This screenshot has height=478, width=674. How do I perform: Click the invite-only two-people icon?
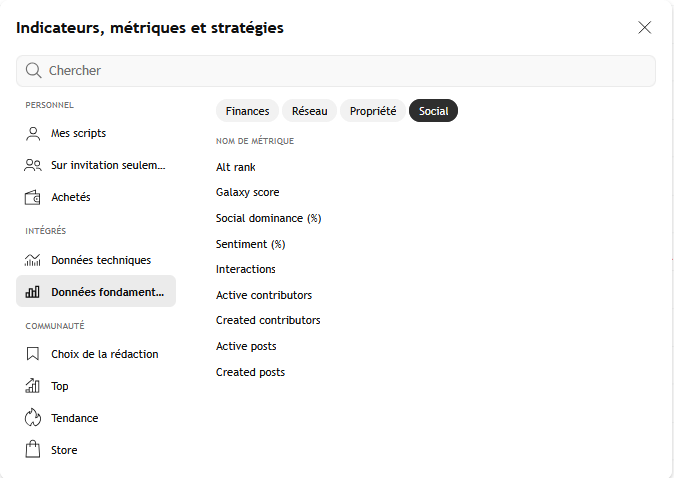[x=33, y=165]
